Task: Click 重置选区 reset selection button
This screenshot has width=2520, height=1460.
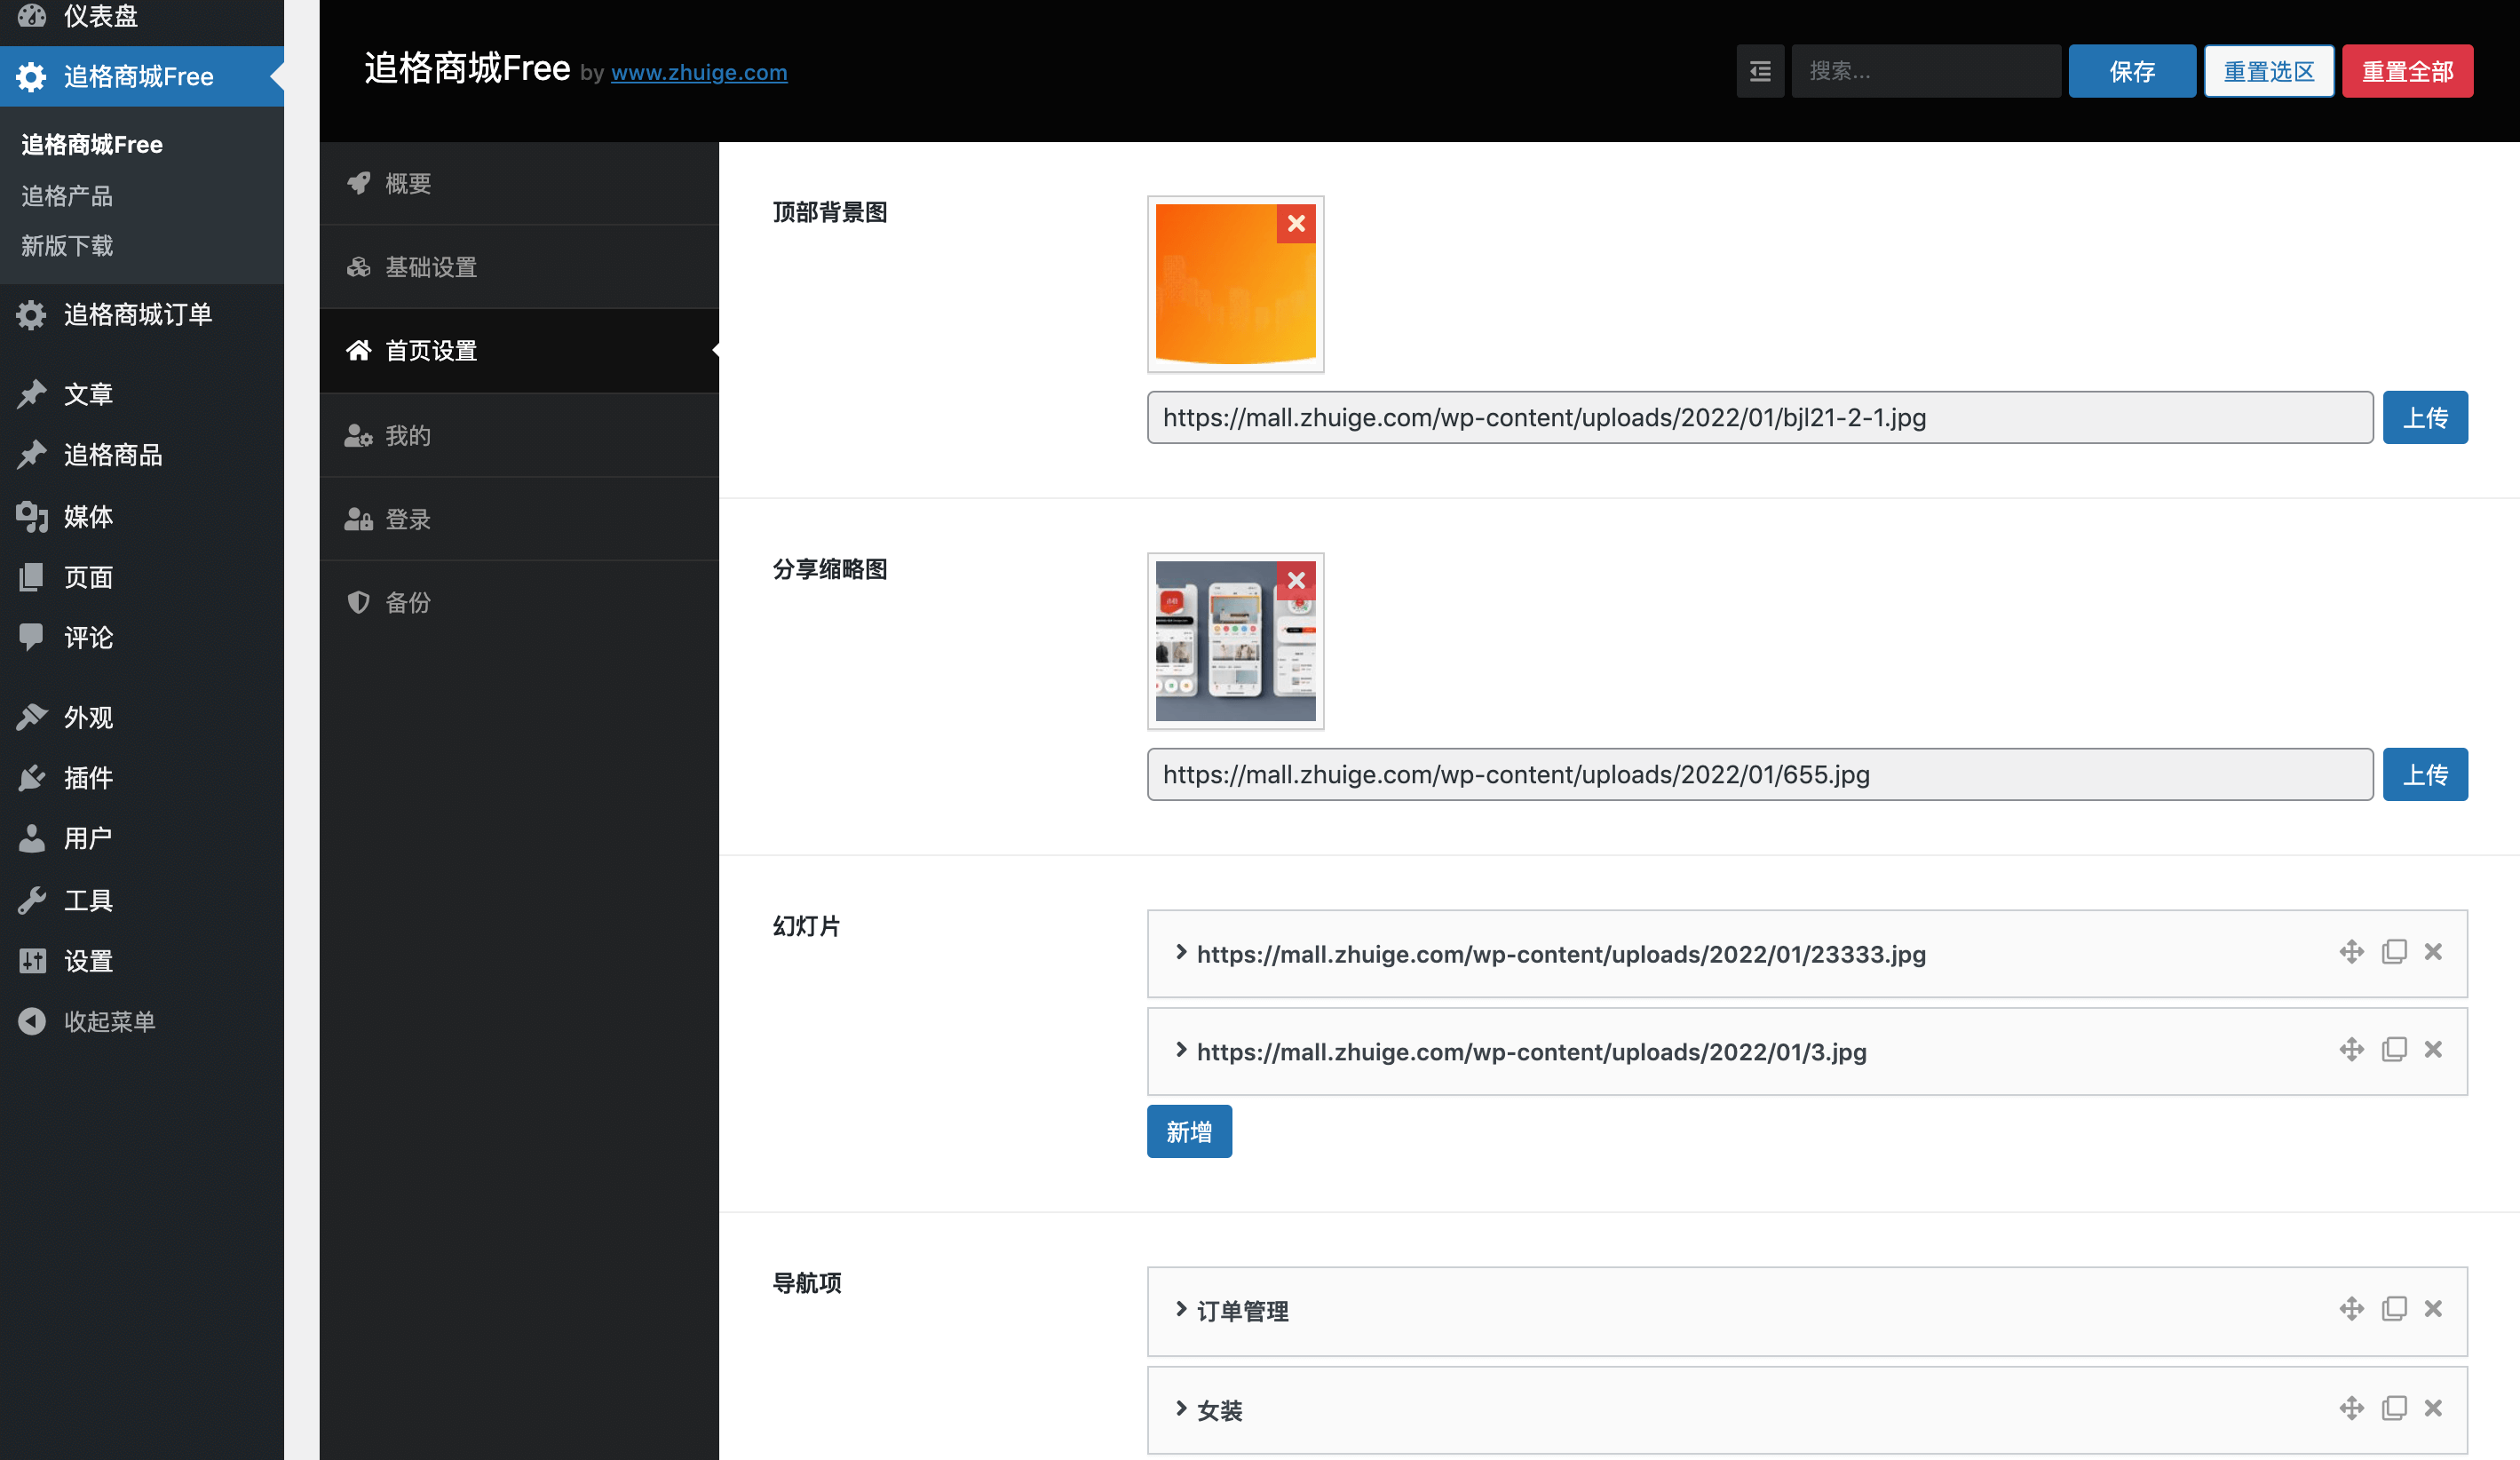Action: pos(2270,71)
